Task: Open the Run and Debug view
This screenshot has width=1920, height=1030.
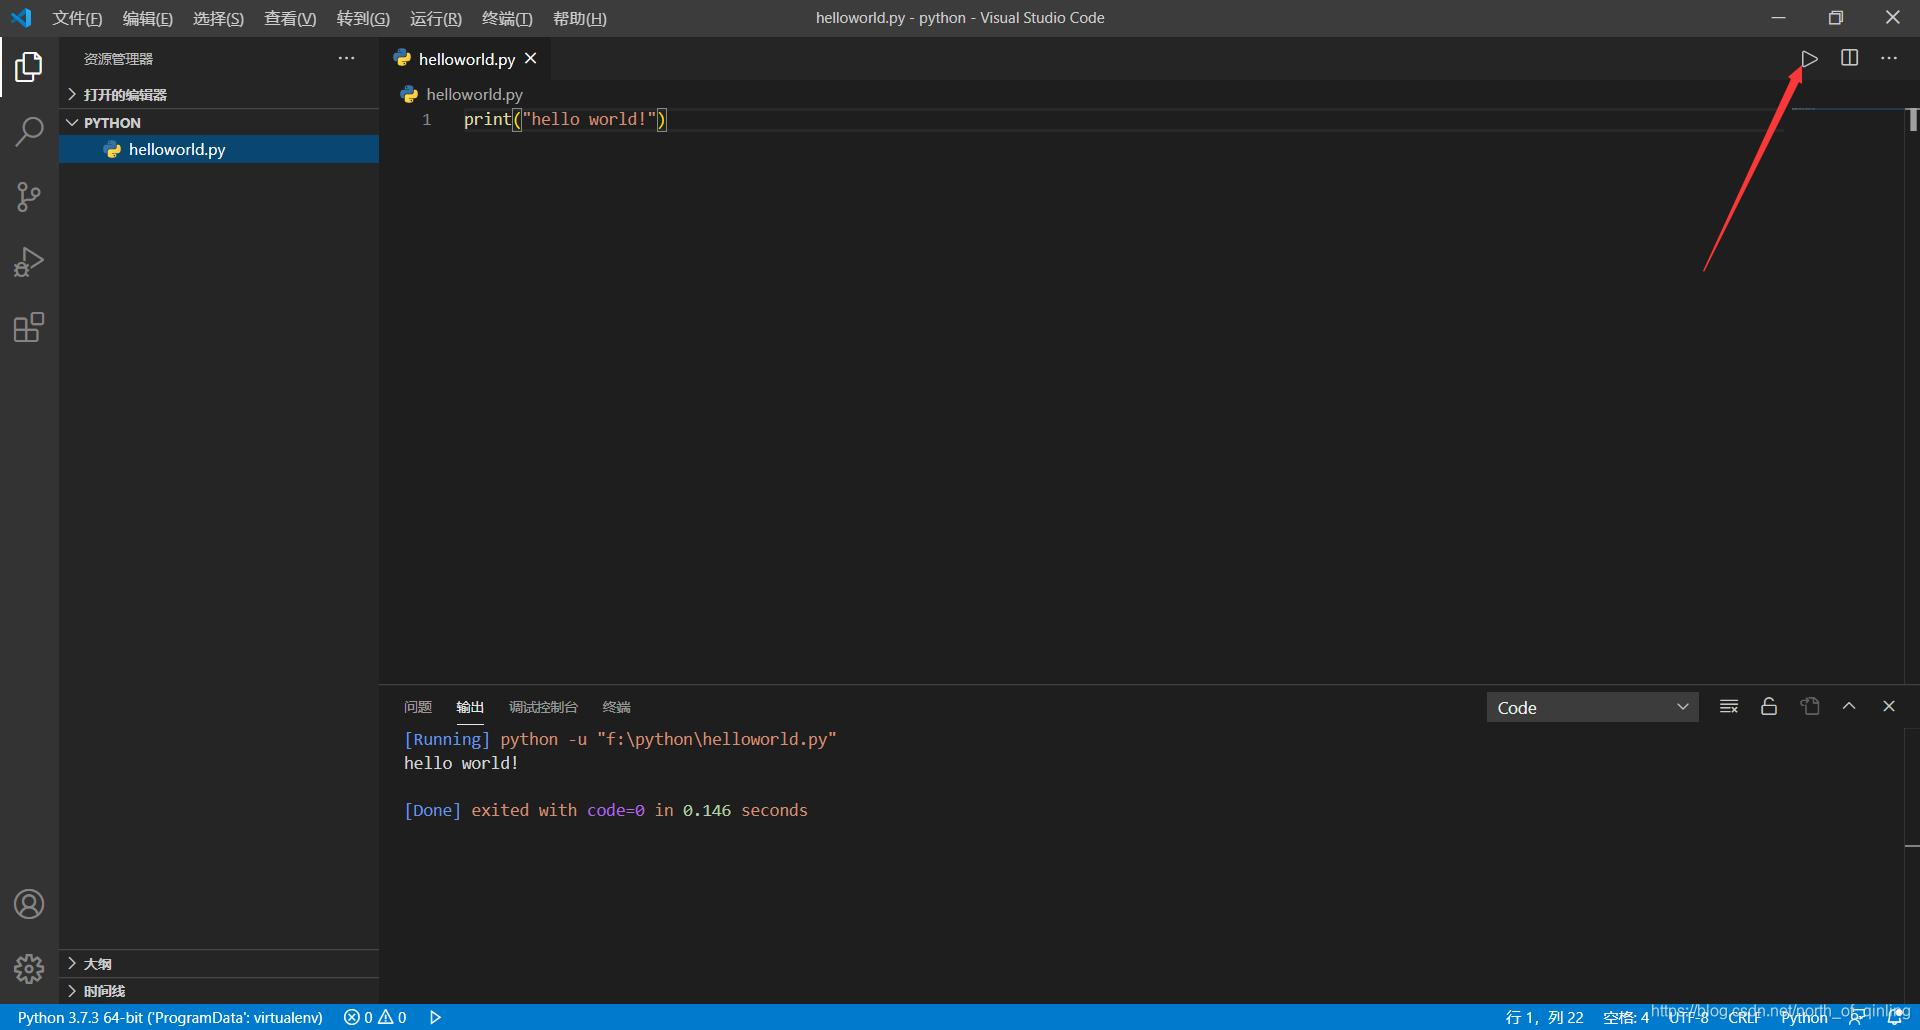Action: [29, 262]
